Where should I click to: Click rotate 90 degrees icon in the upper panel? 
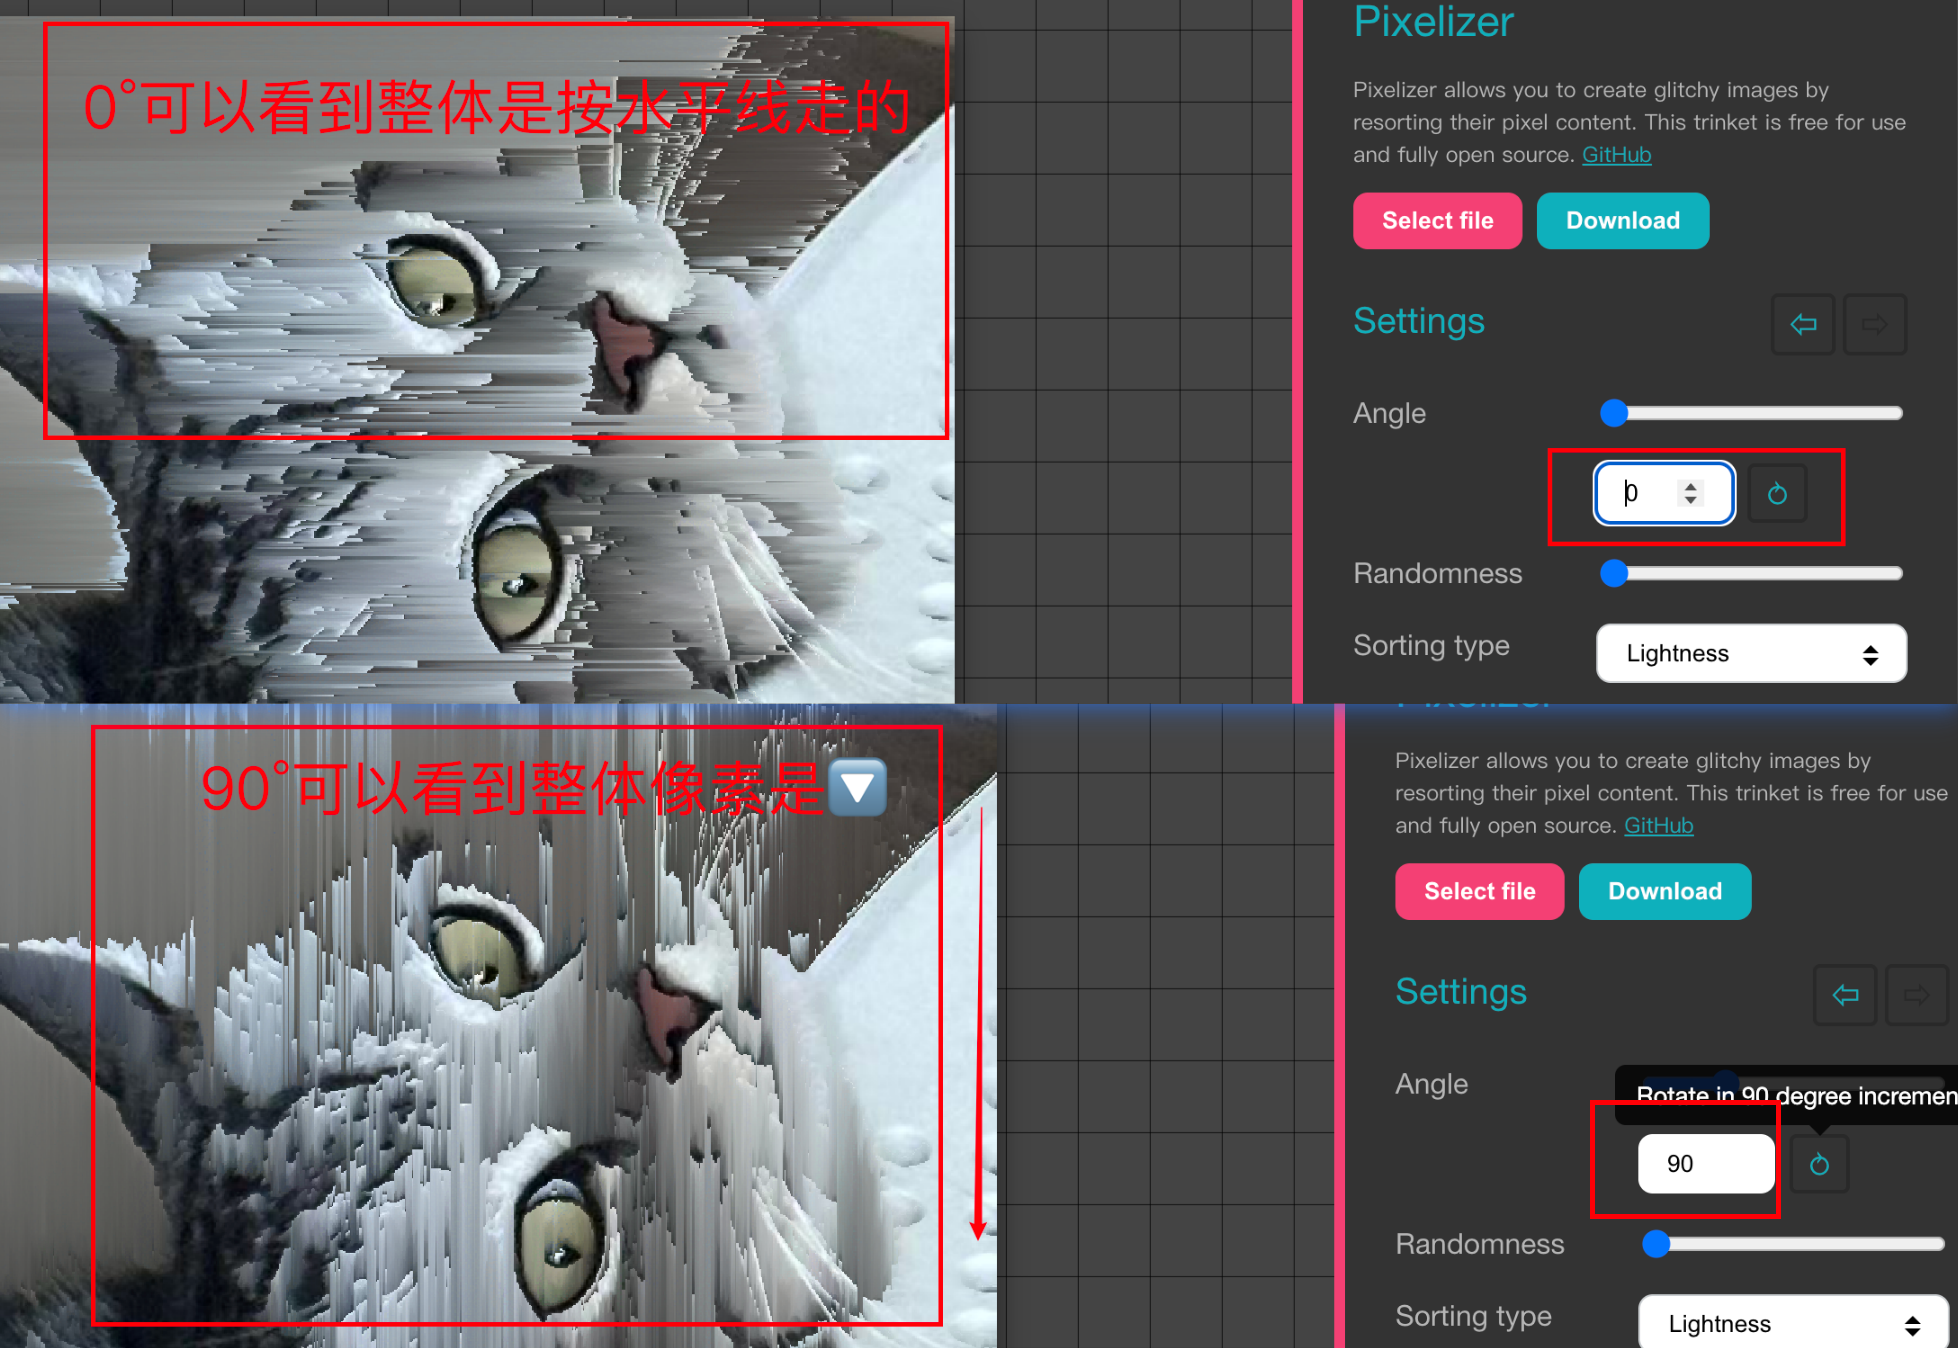1777,493
